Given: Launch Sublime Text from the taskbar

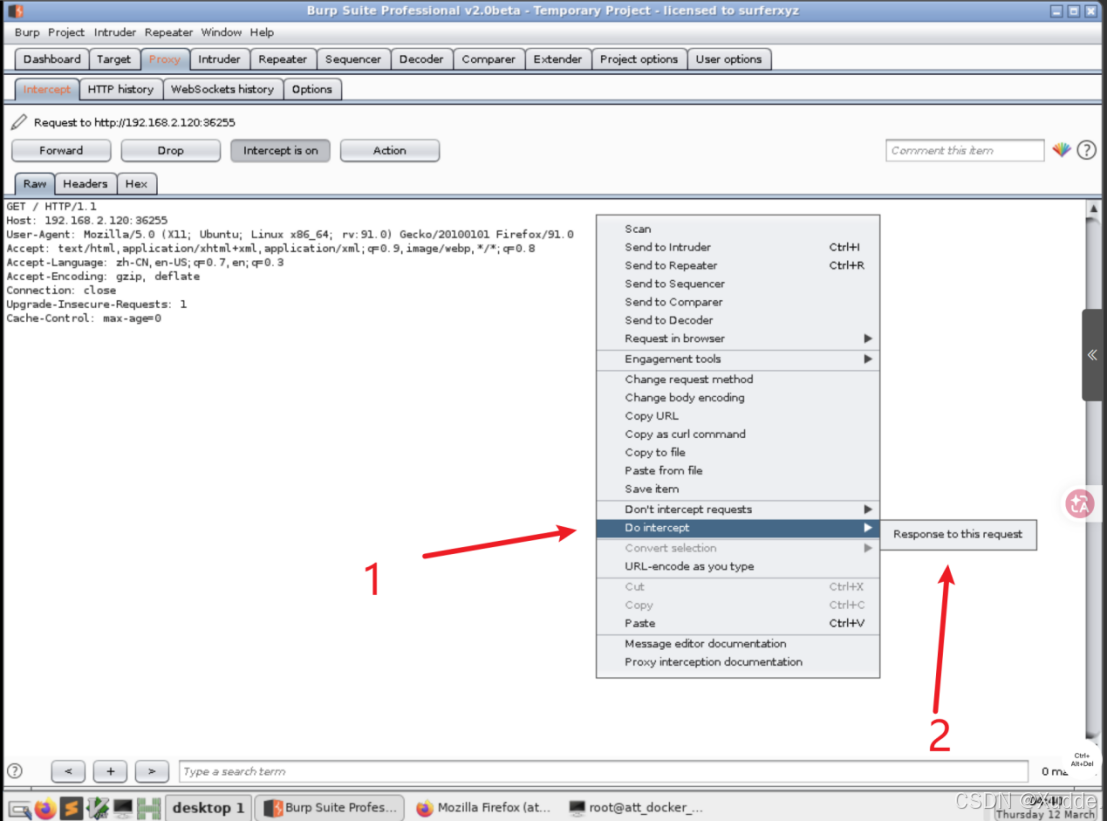Looking at the screenshot, I should pos(71,808).
